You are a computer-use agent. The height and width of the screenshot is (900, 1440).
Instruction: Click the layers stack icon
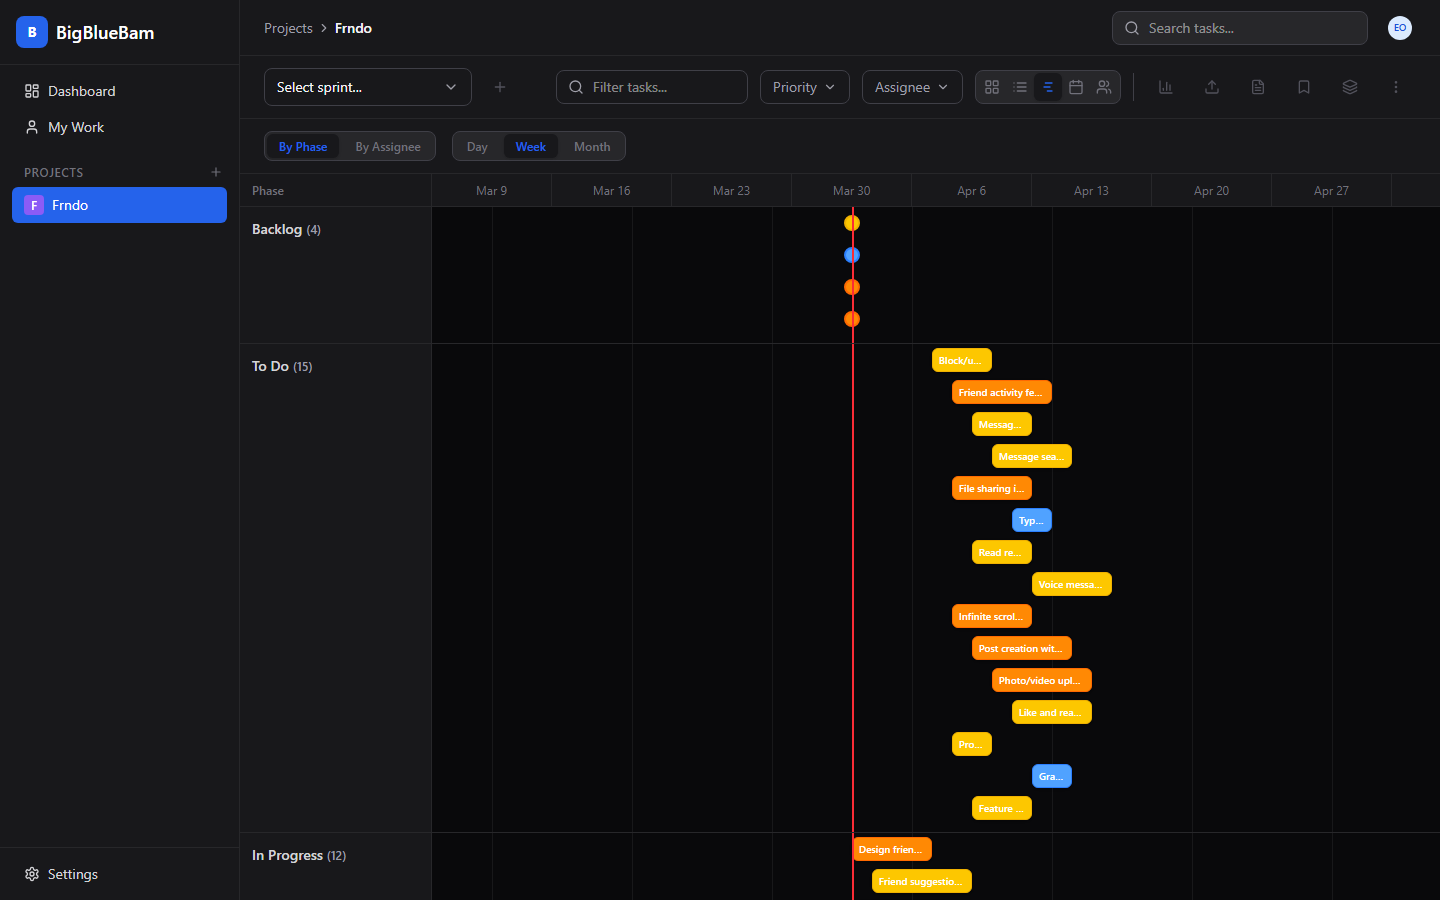coord(1350,87)
